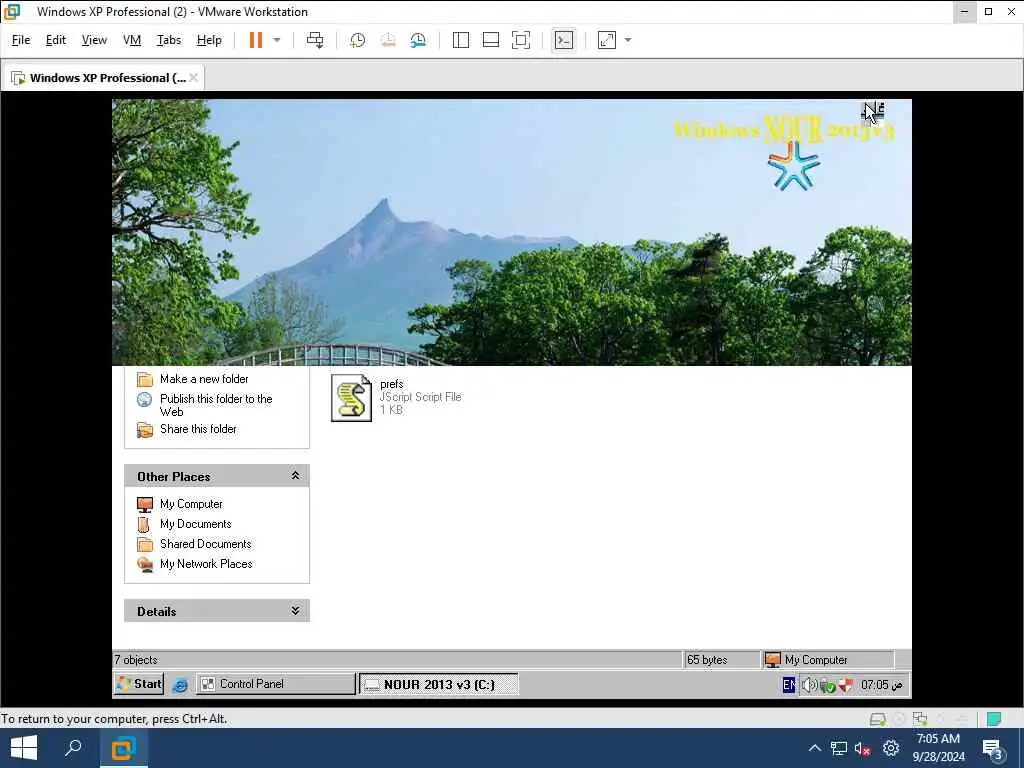This screenshot has width=1024, height=768.
Task: Take a snapshot of this virtual machine
Action: [x=357, y=40]
